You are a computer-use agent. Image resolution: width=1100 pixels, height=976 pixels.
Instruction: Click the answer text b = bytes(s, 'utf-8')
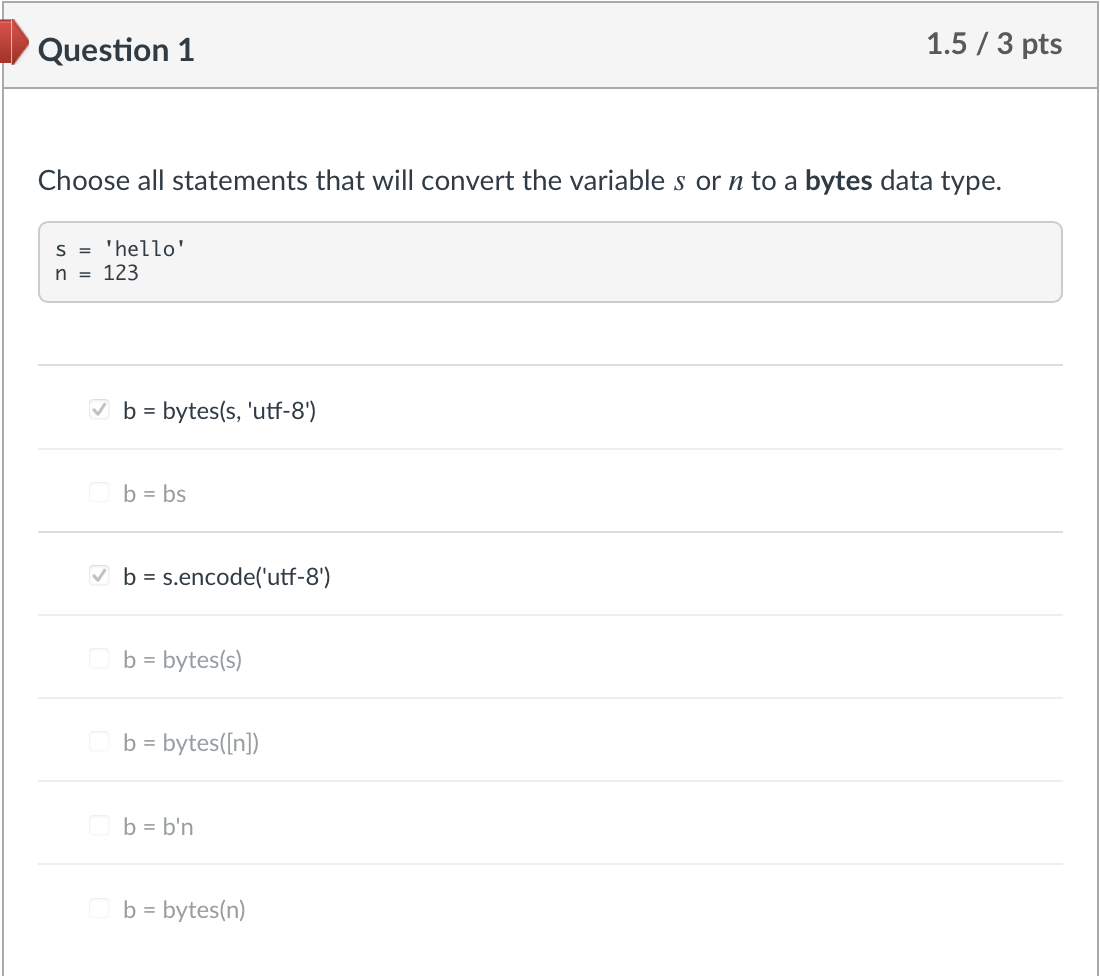(x=219, y=410)
